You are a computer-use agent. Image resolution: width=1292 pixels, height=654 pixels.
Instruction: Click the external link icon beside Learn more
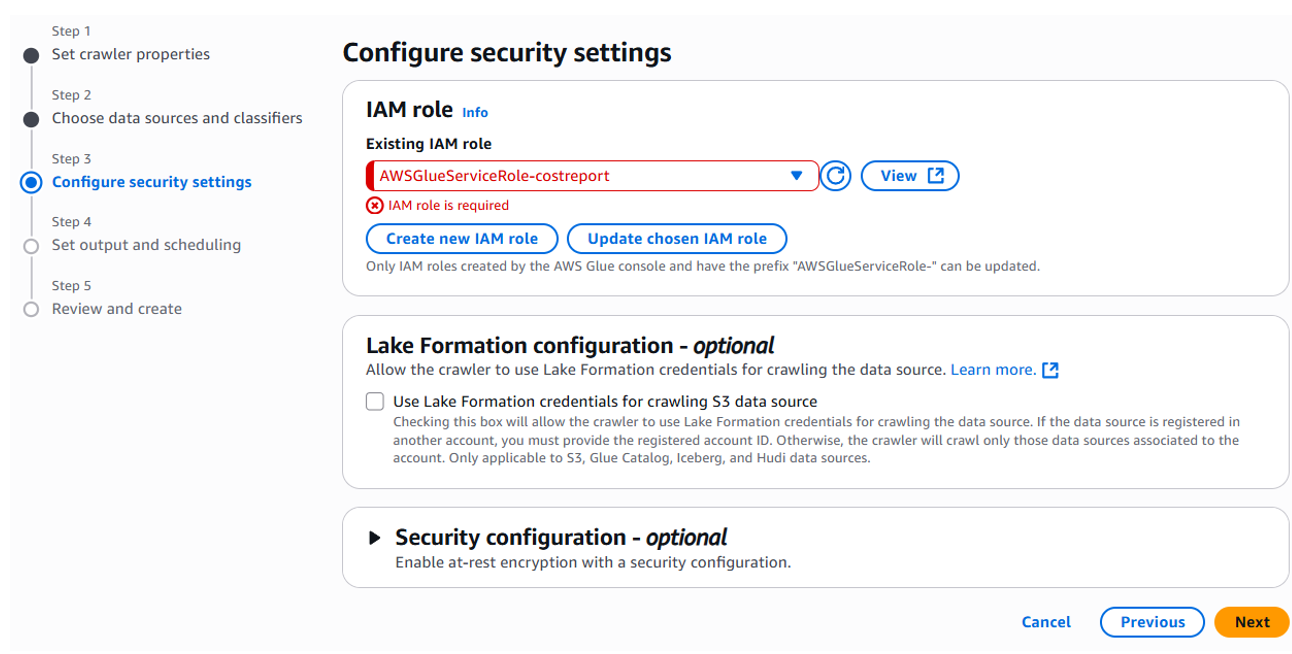click(x=1050, y=370)
